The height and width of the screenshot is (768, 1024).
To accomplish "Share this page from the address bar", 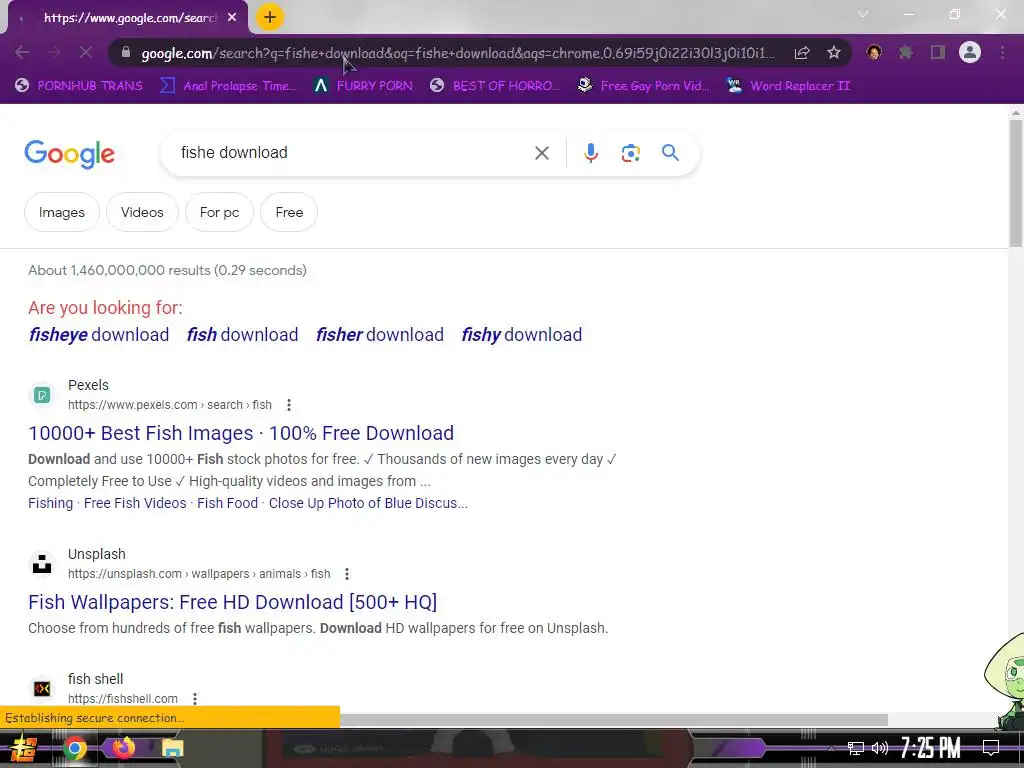I will coord(802,53).
